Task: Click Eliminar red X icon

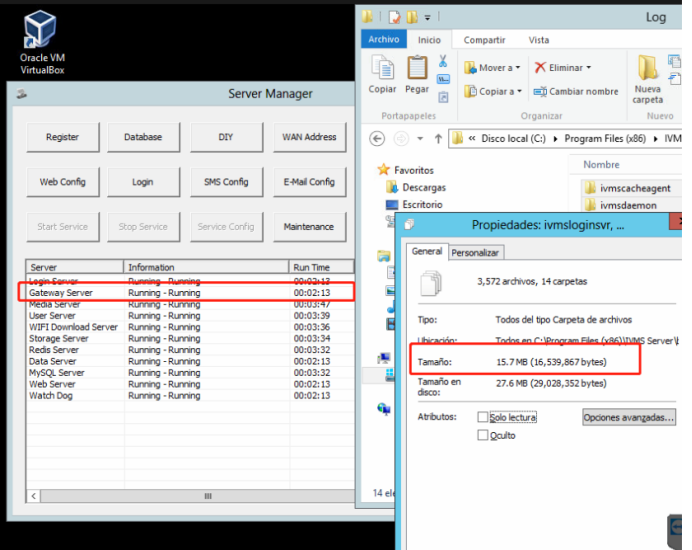Action: click(x=540, y=68)
